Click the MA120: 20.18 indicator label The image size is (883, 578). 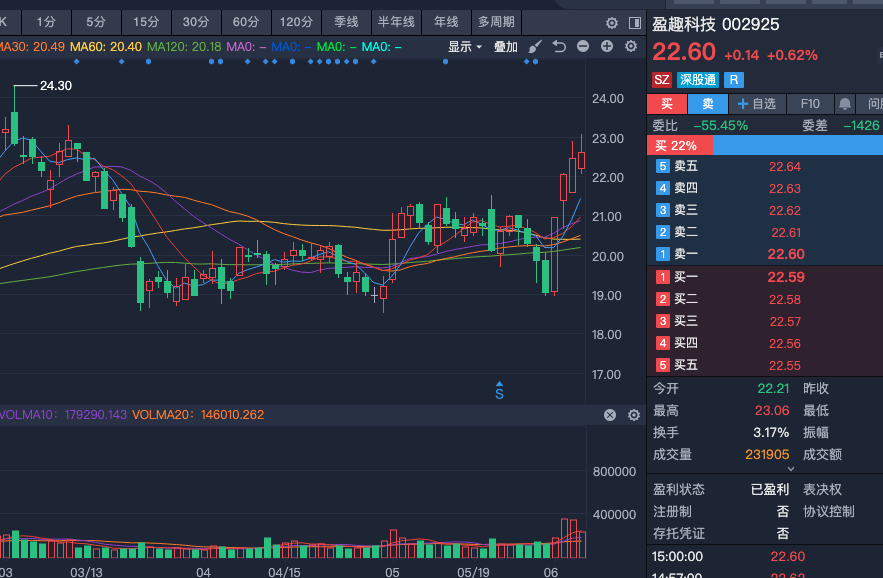[184, 47]
